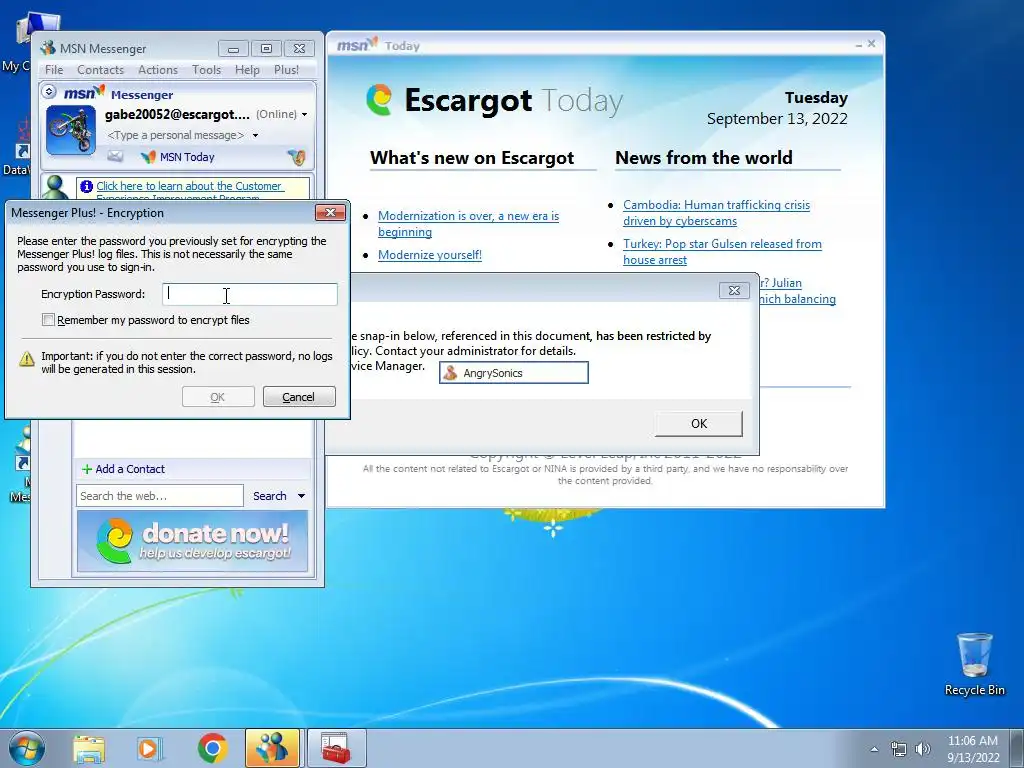Click gabe20052's motorbike display picture
The height and width of the screenshot is (768, 1024).
pyautogui.click(x=71, y=131)
